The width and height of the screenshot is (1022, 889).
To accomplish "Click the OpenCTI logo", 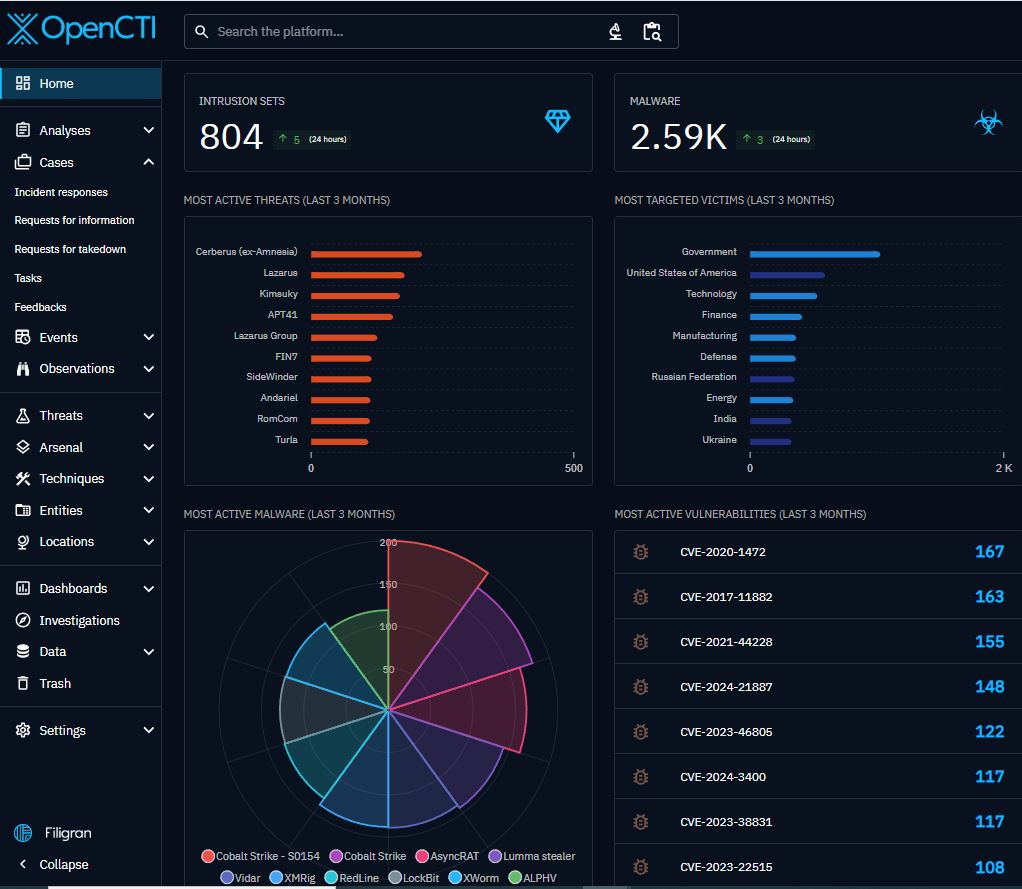I will pos(80,29).
